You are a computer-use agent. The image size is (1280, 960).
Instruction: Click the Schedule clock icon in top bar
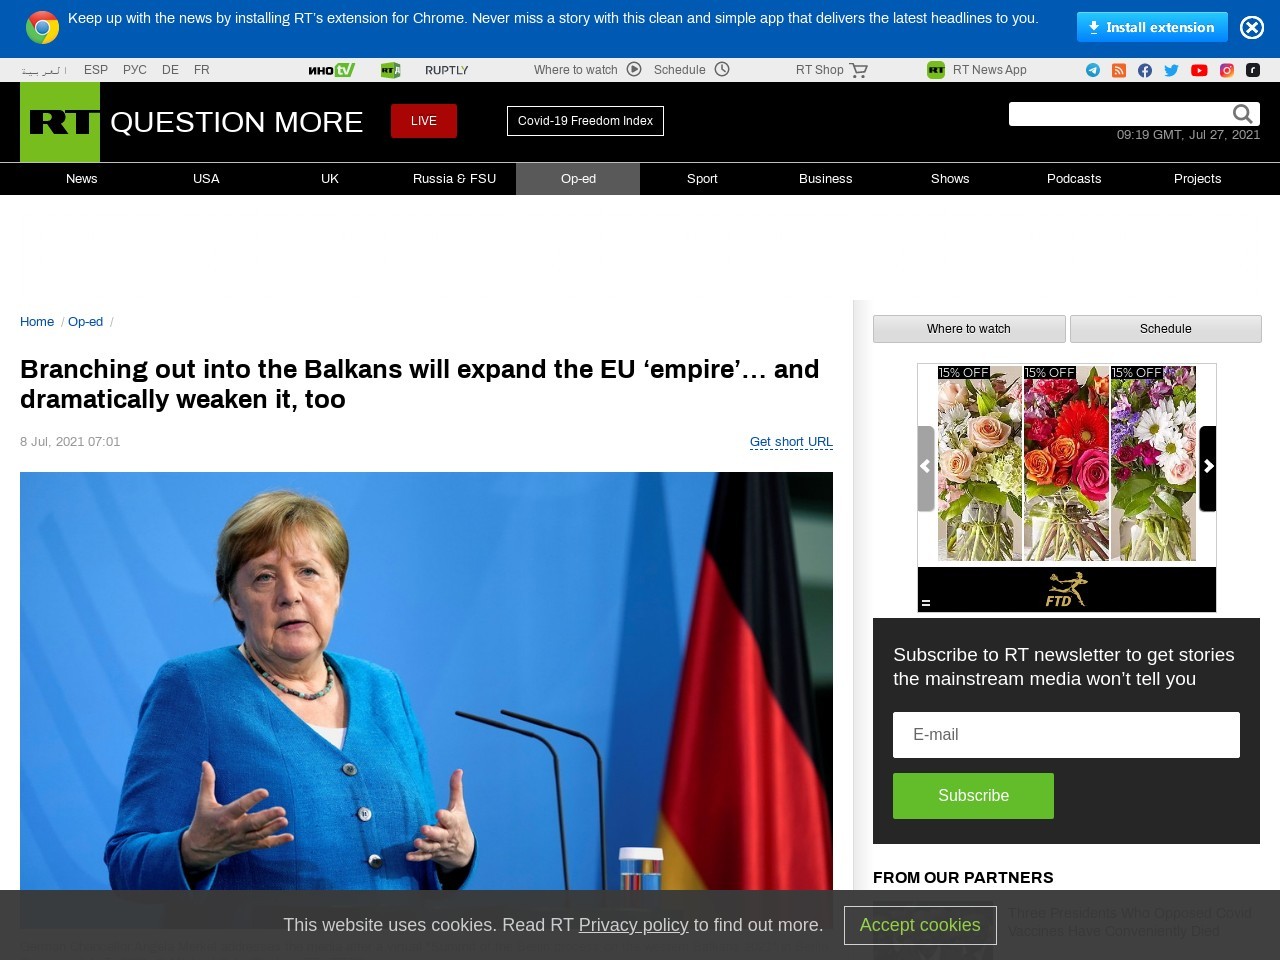(x=722, y=69)
